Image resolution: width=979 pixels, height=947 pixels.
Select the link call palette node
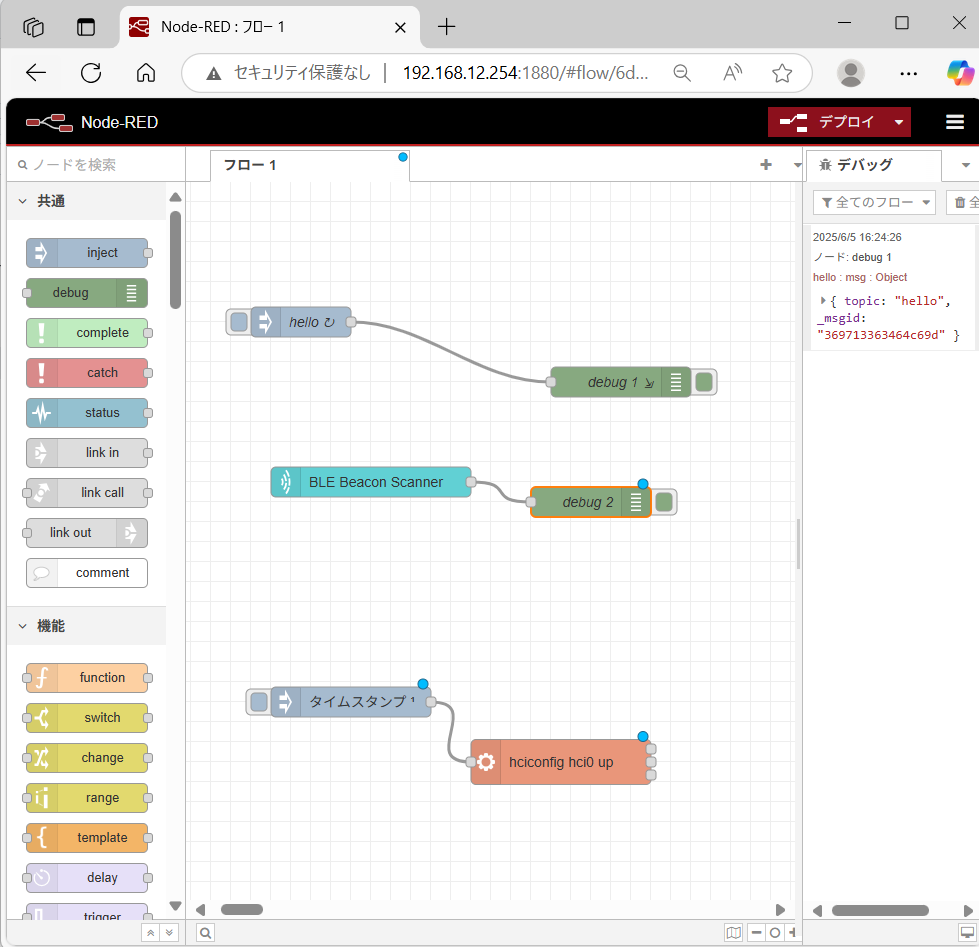[x=87, y=493]
